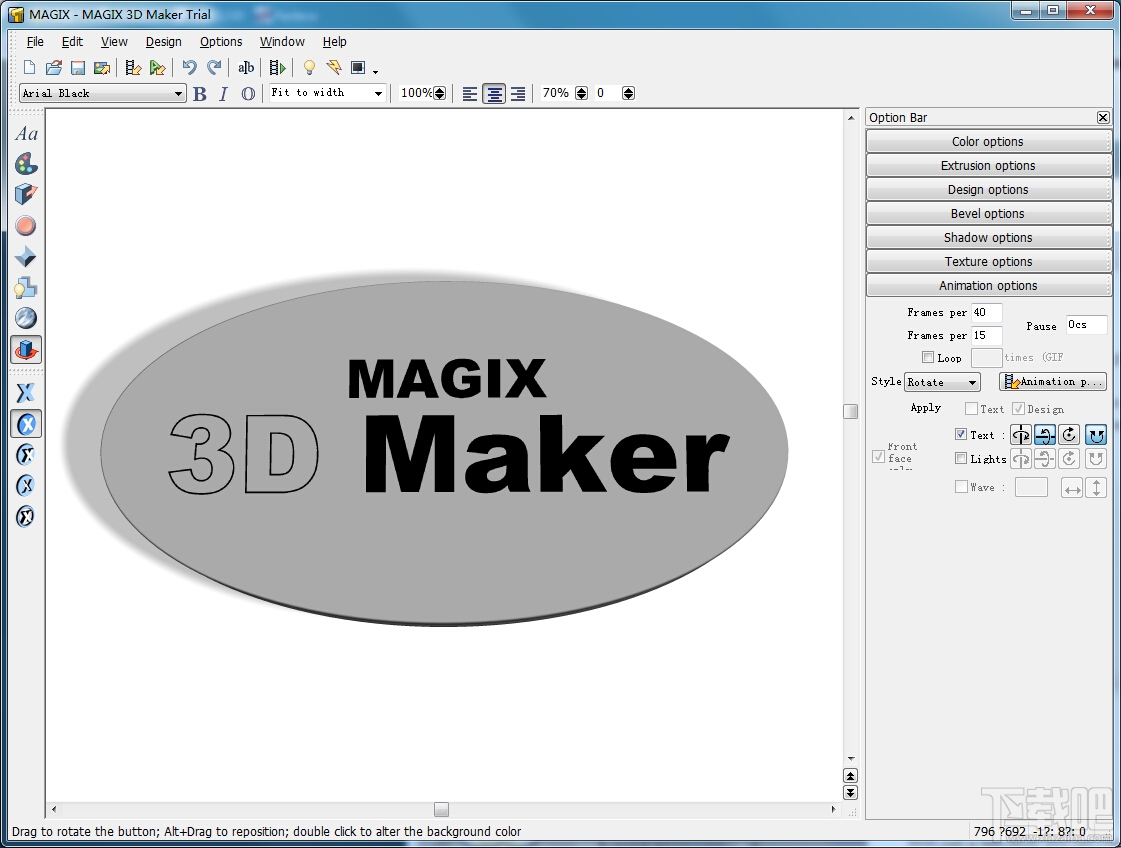
Task: Enable the Lights animation checkbox
Action: 961,459
